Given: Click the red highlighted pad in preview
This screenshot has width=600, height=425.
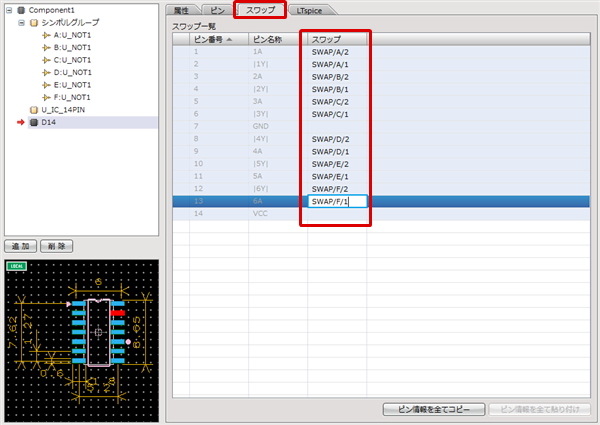Looking at the screenshot, I should click(117, 313).
